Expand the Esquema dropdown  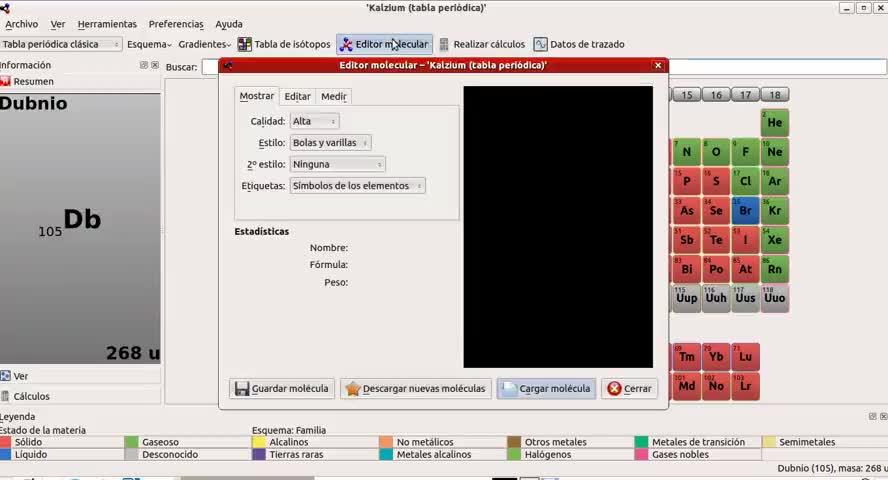coord(149,44)
